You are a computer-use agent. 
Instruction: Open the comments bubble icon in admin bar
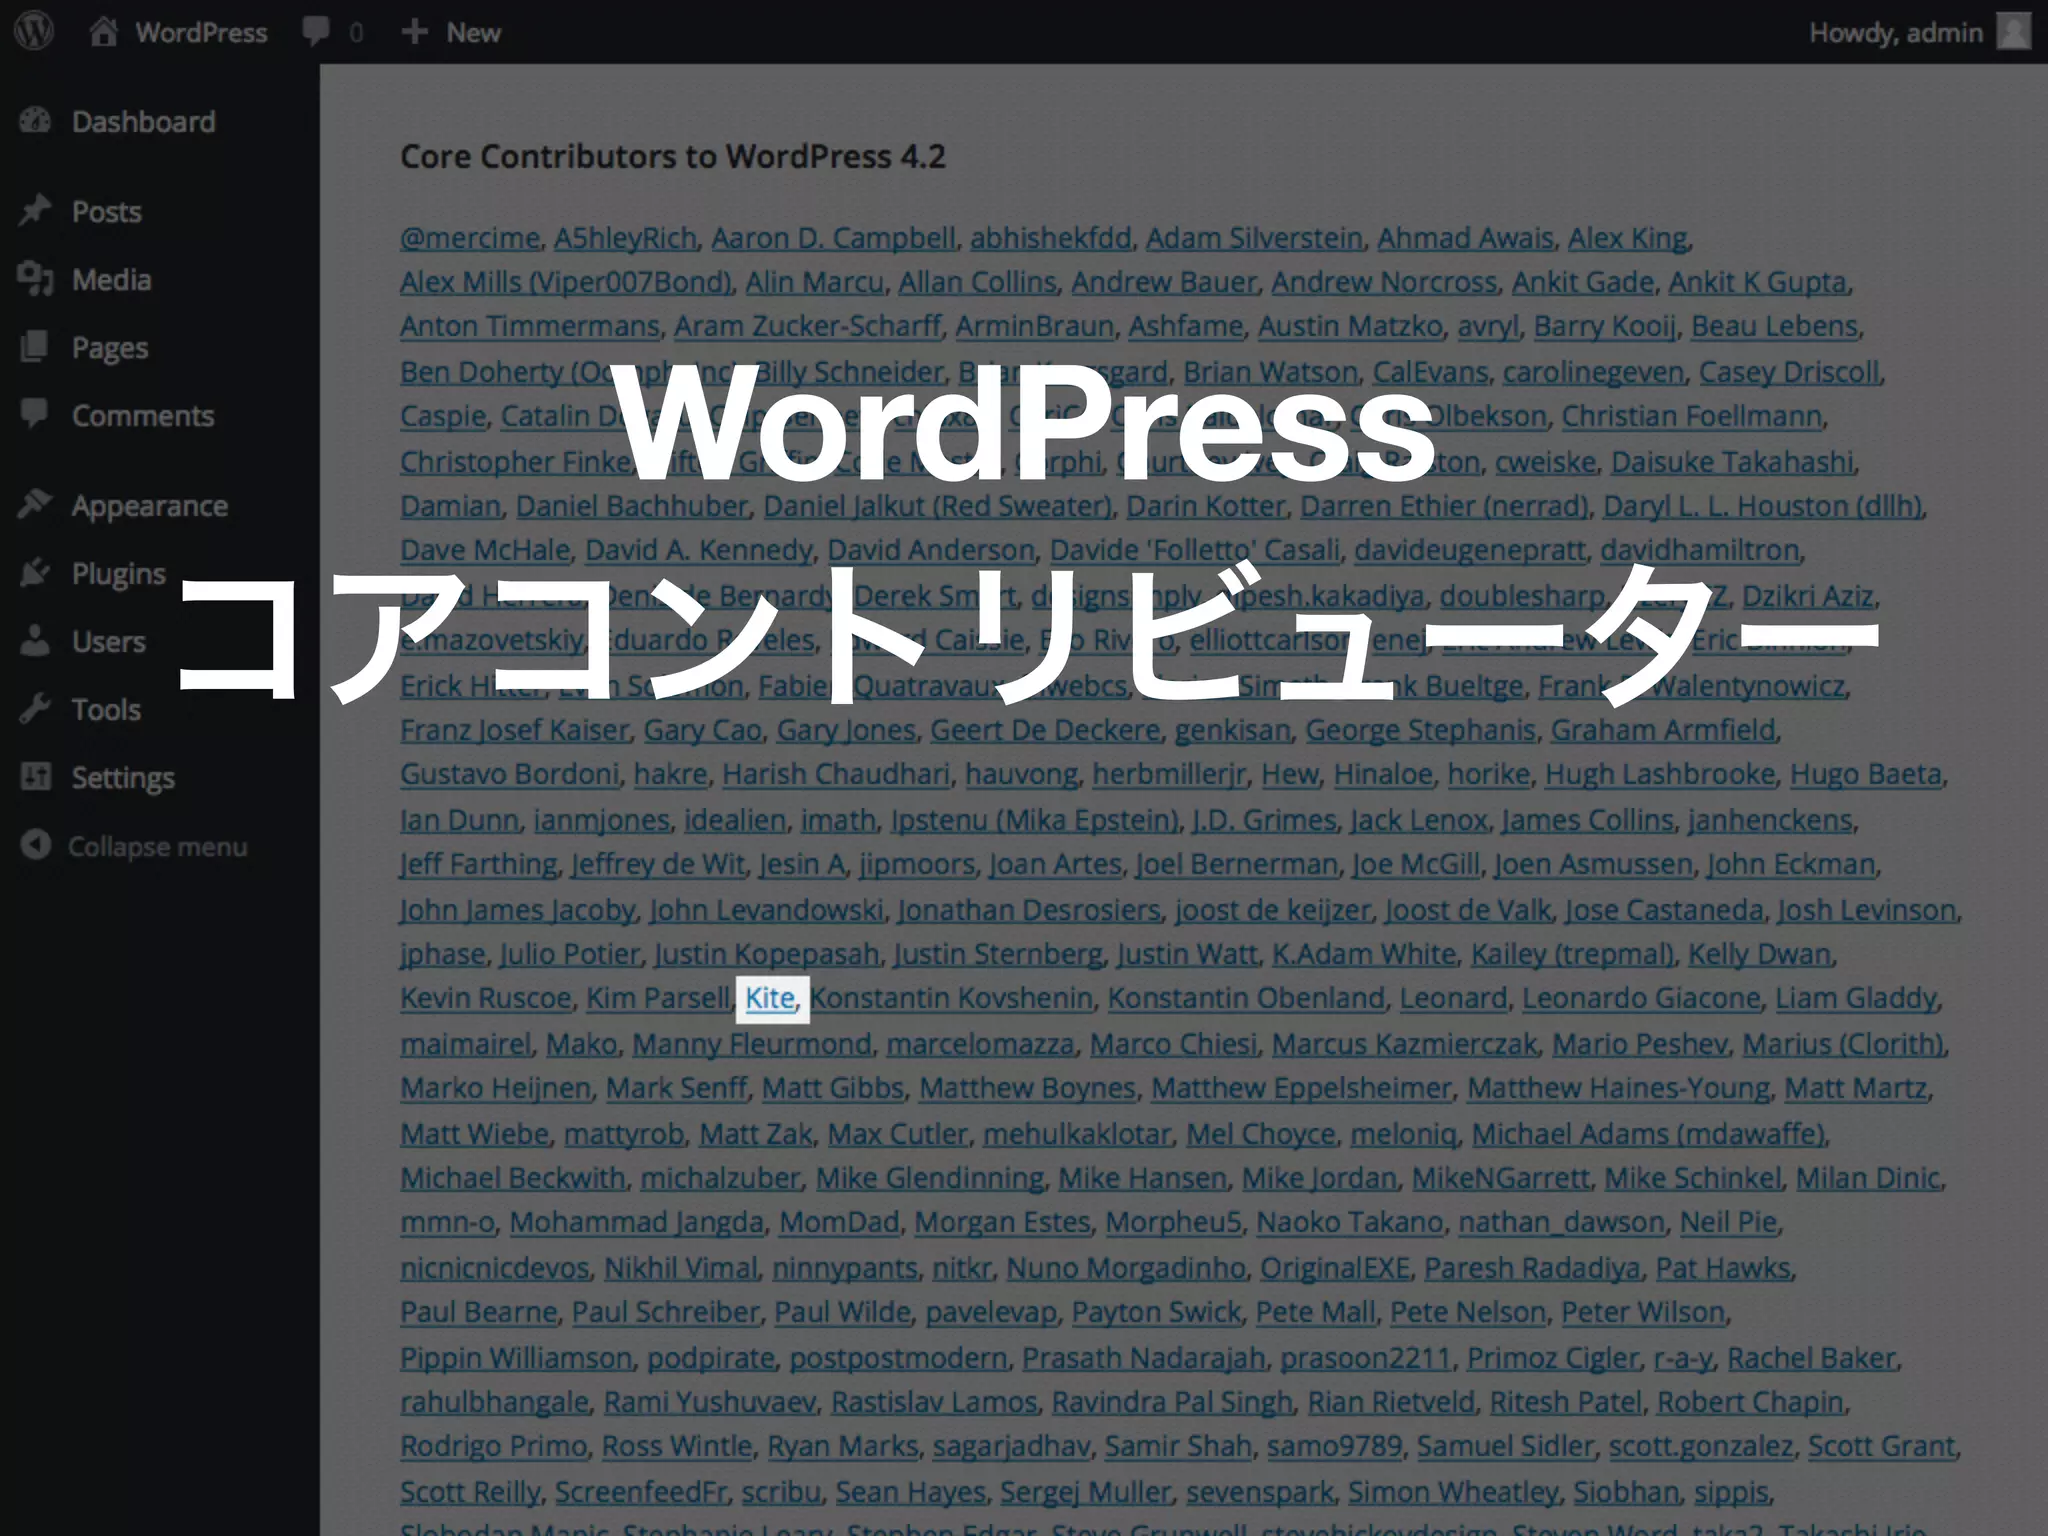tap(316, 32)
